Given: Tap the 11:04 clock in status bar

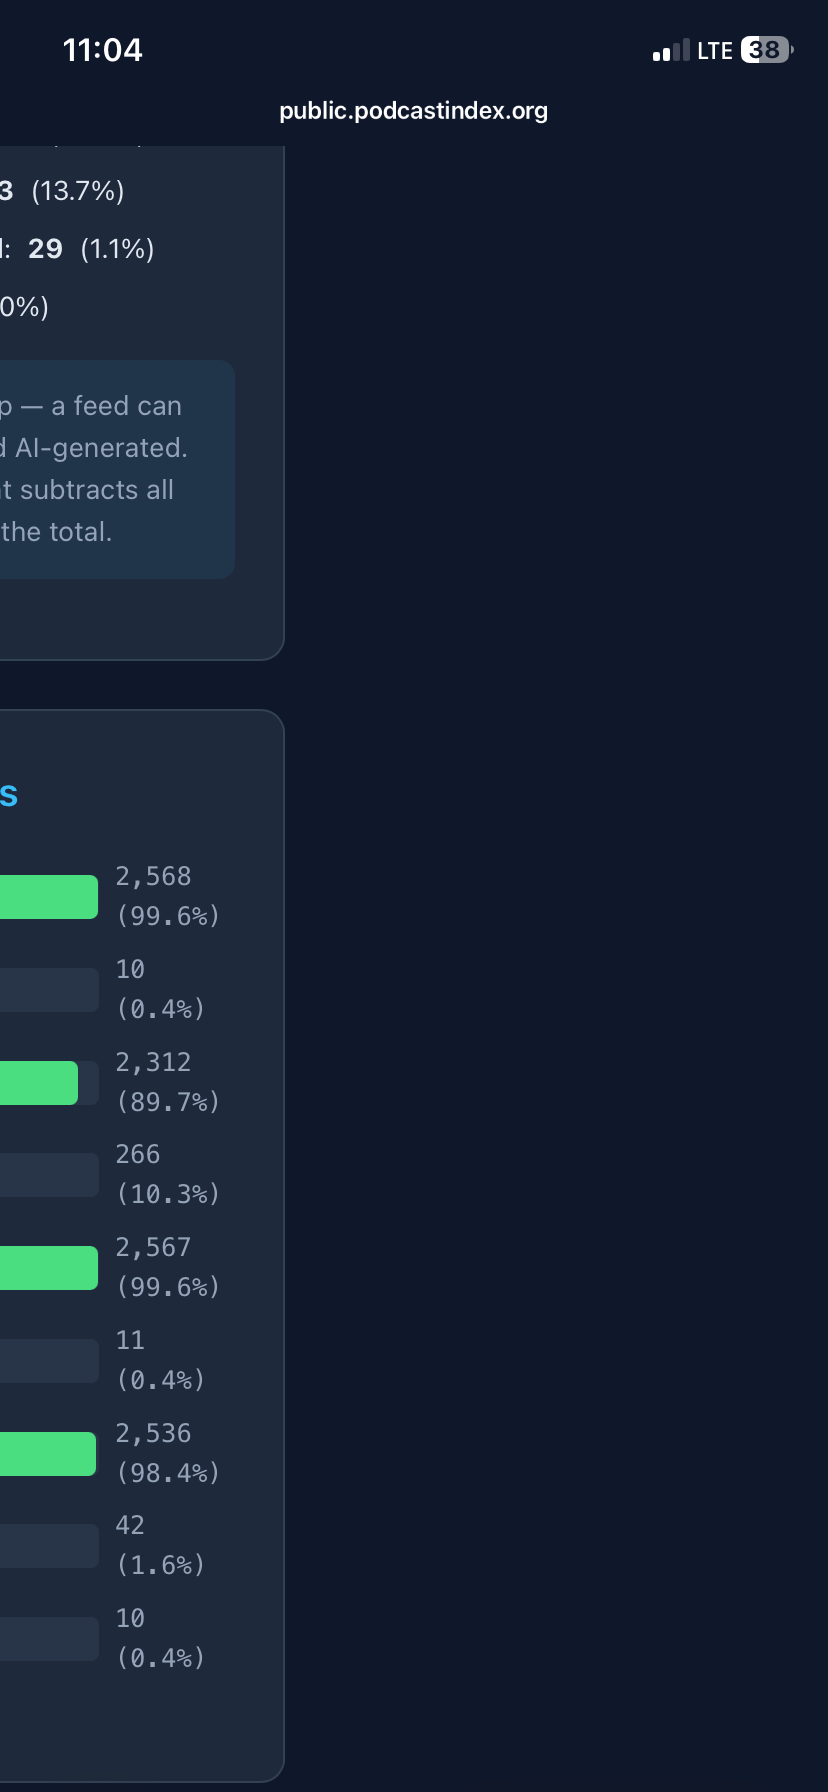Looking at the screenshot, I should 102,50.
